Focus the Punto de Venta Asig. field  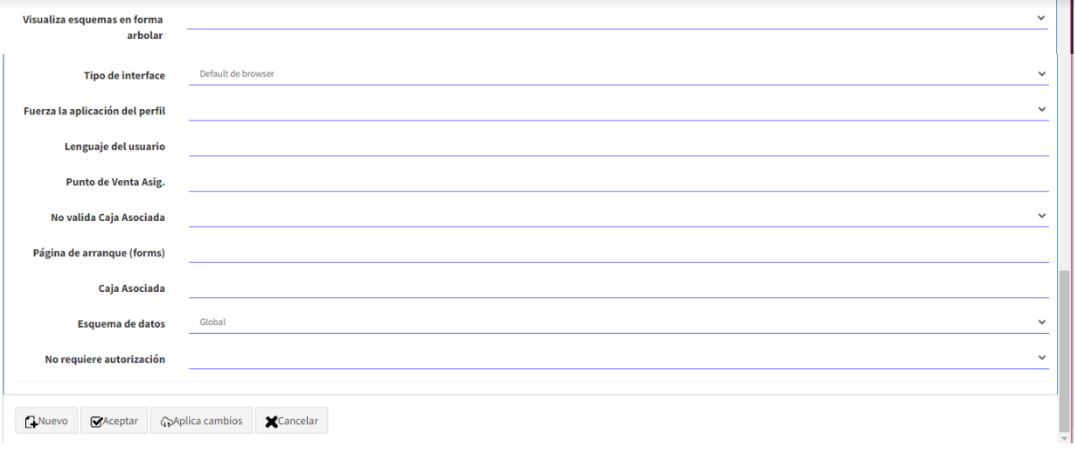tap(618, 181)
